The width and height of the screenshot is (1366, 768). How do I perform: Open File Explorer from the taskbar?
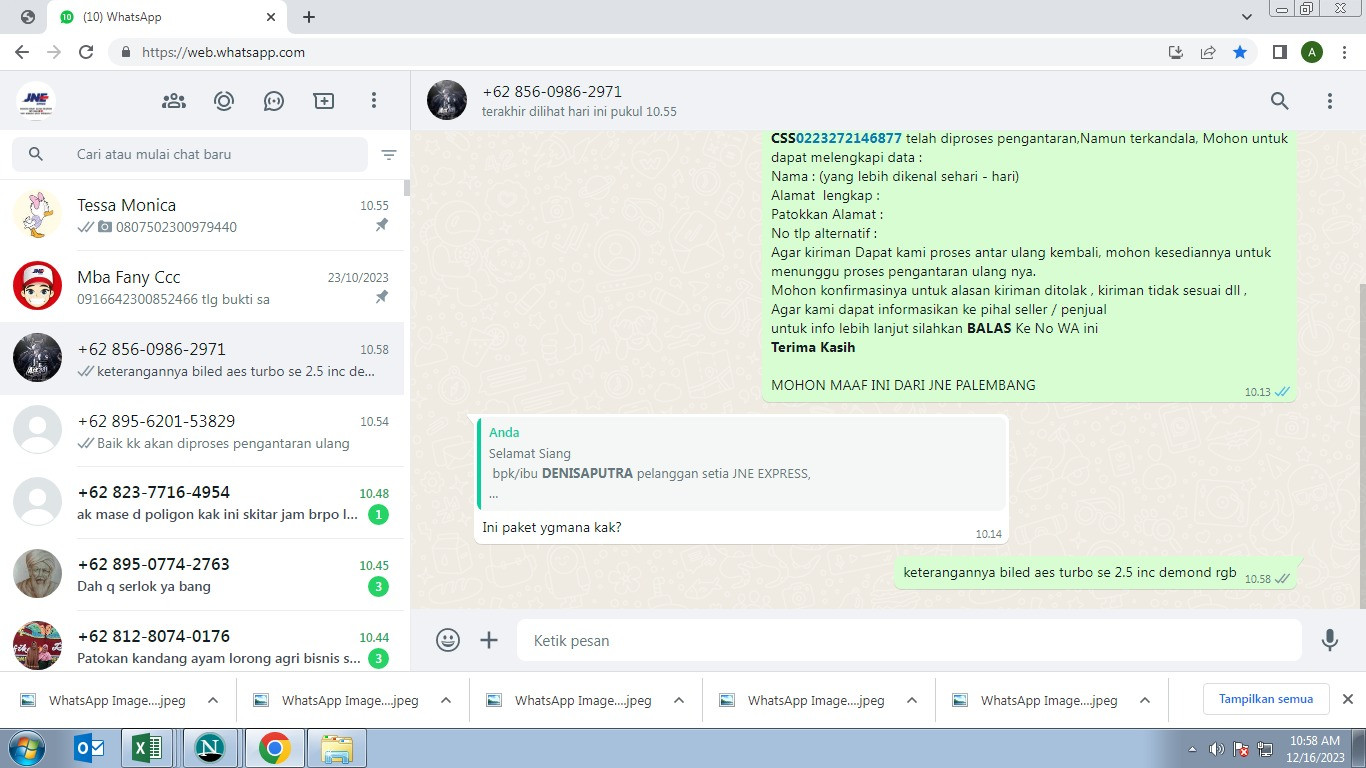coord(337,748)
